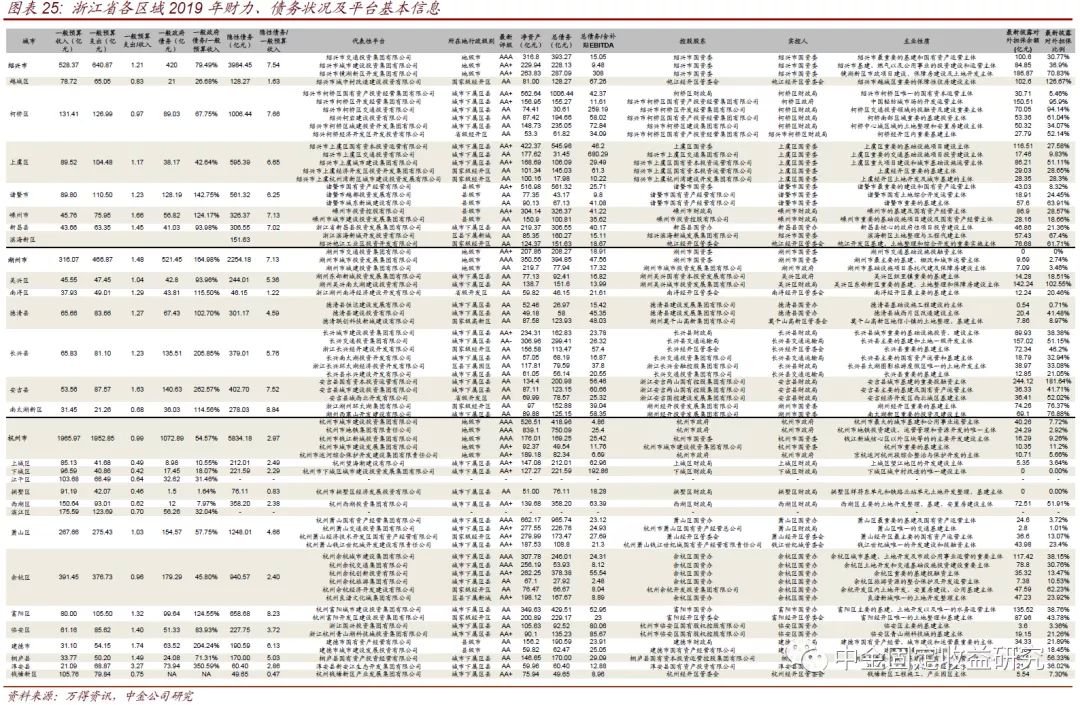Screen dimensions: 1080x705
Task: Click the 新昌县 city cell
Action: pyautogui.click(x=18, y=227)
